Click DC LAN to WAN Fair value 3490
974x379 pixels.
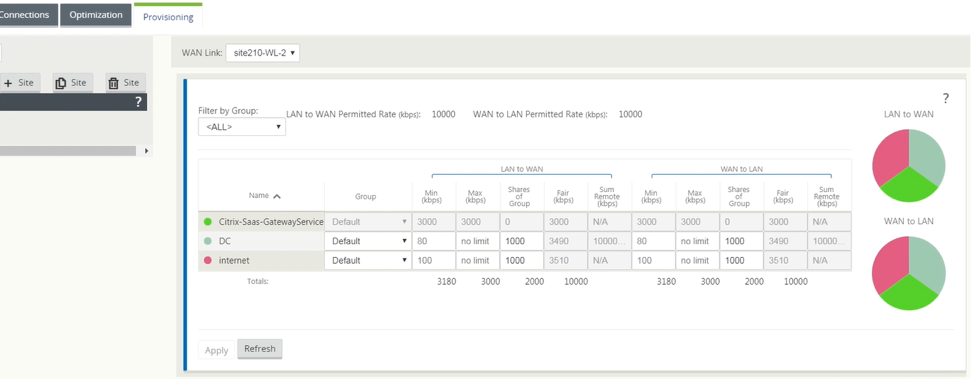coord(566,241)
